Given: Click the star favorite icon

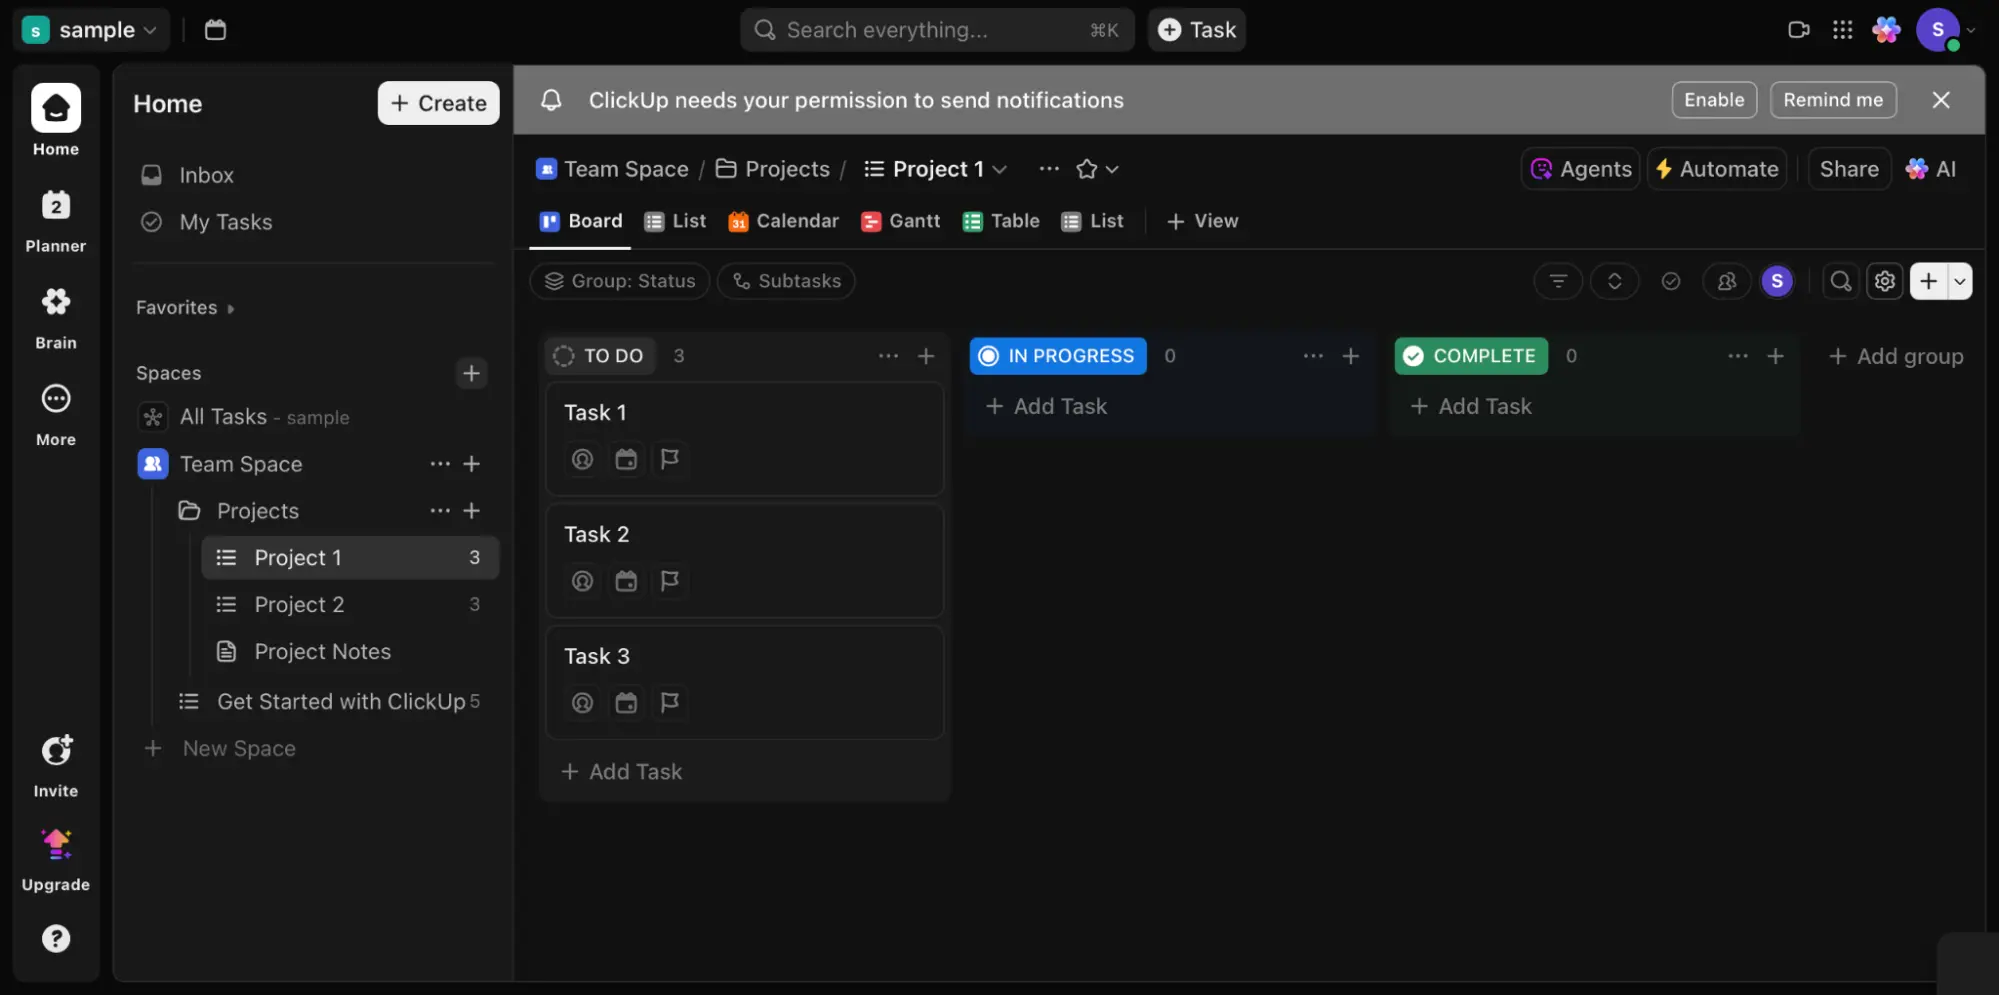Looking at the screenshot, I should 1087,169.
